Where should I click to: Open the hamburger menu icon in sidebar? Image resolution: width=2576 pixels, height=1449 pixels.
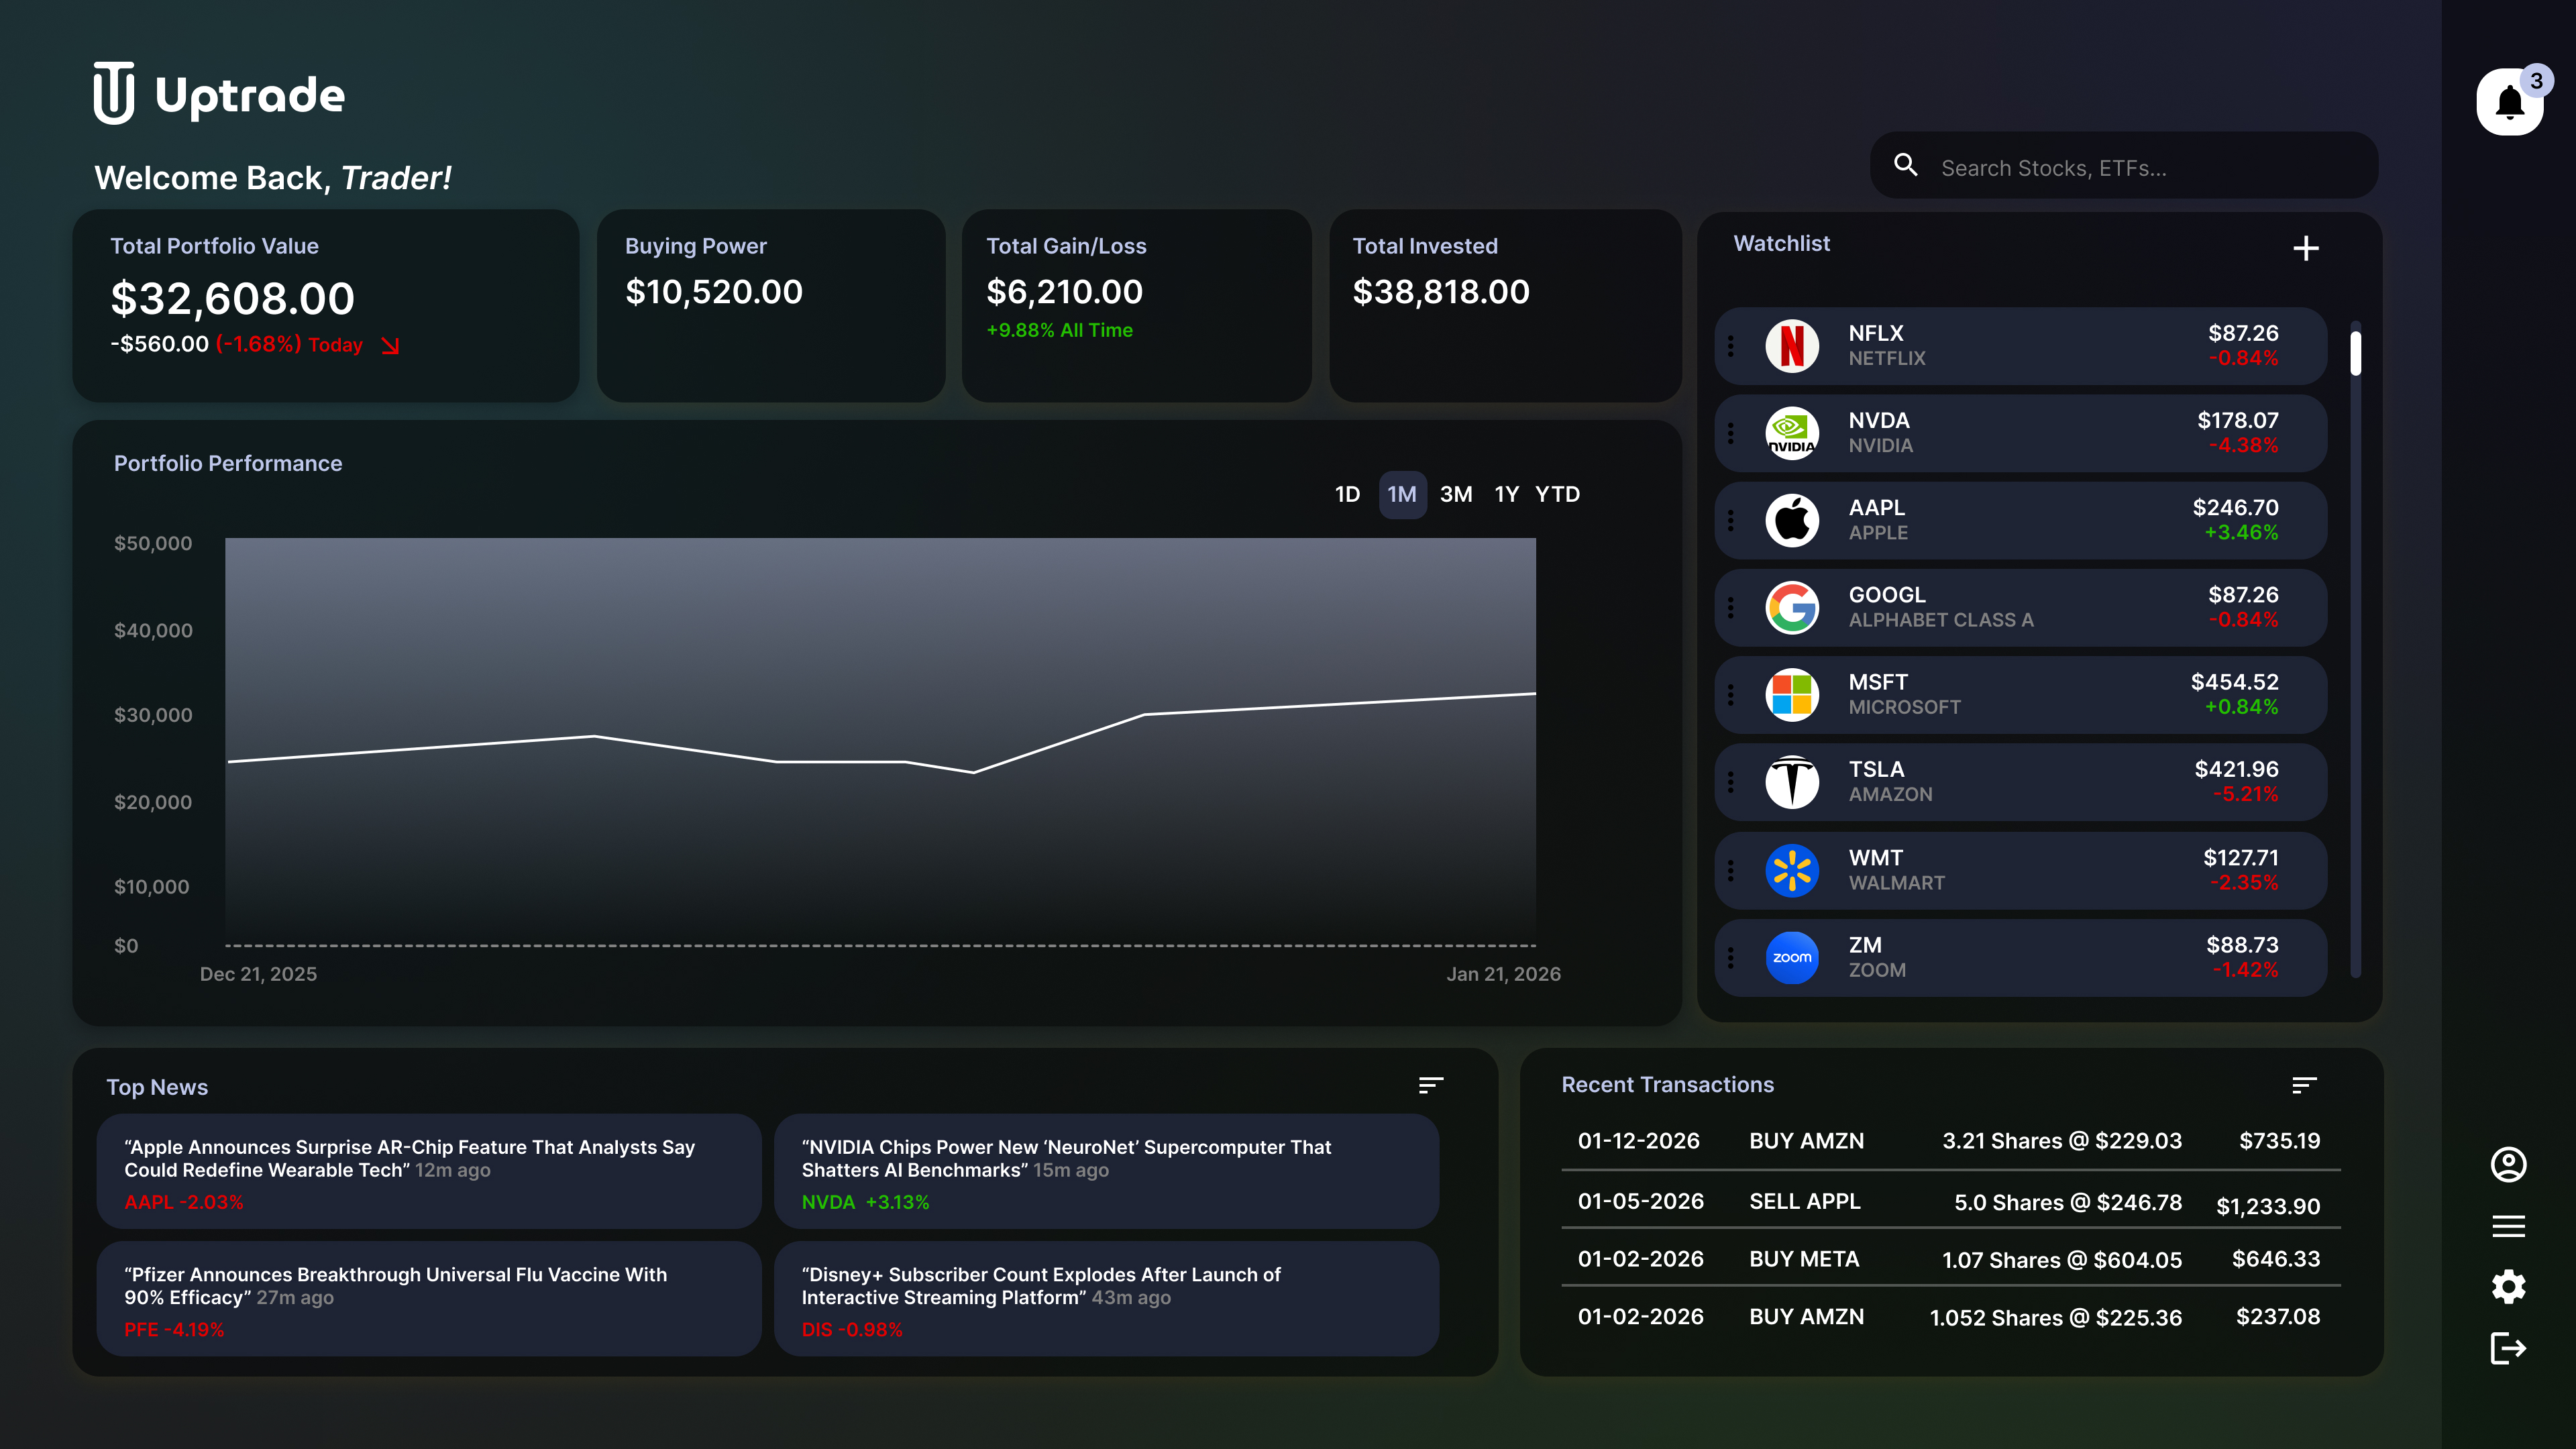2508,1226
